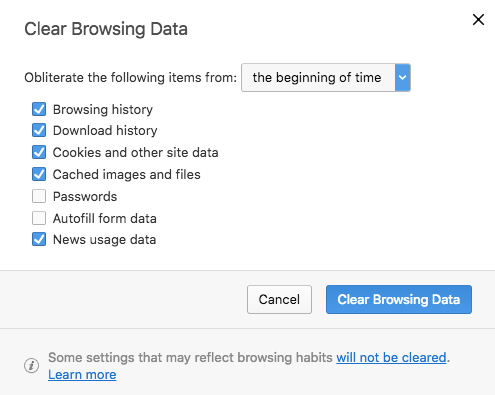Click the 'Autofill form data' label text
This screenshot has height=395, width=495.
point(105,219)
